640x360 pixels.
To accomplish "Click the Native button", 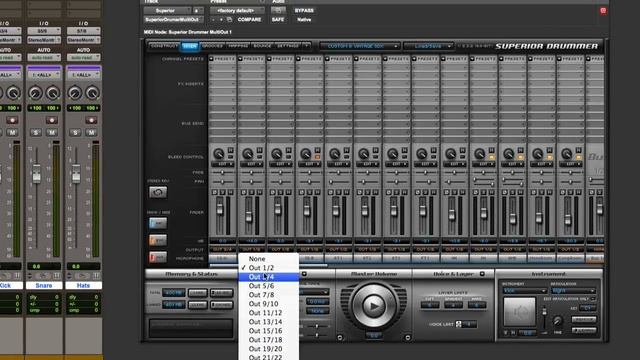I will click(304, 20).
